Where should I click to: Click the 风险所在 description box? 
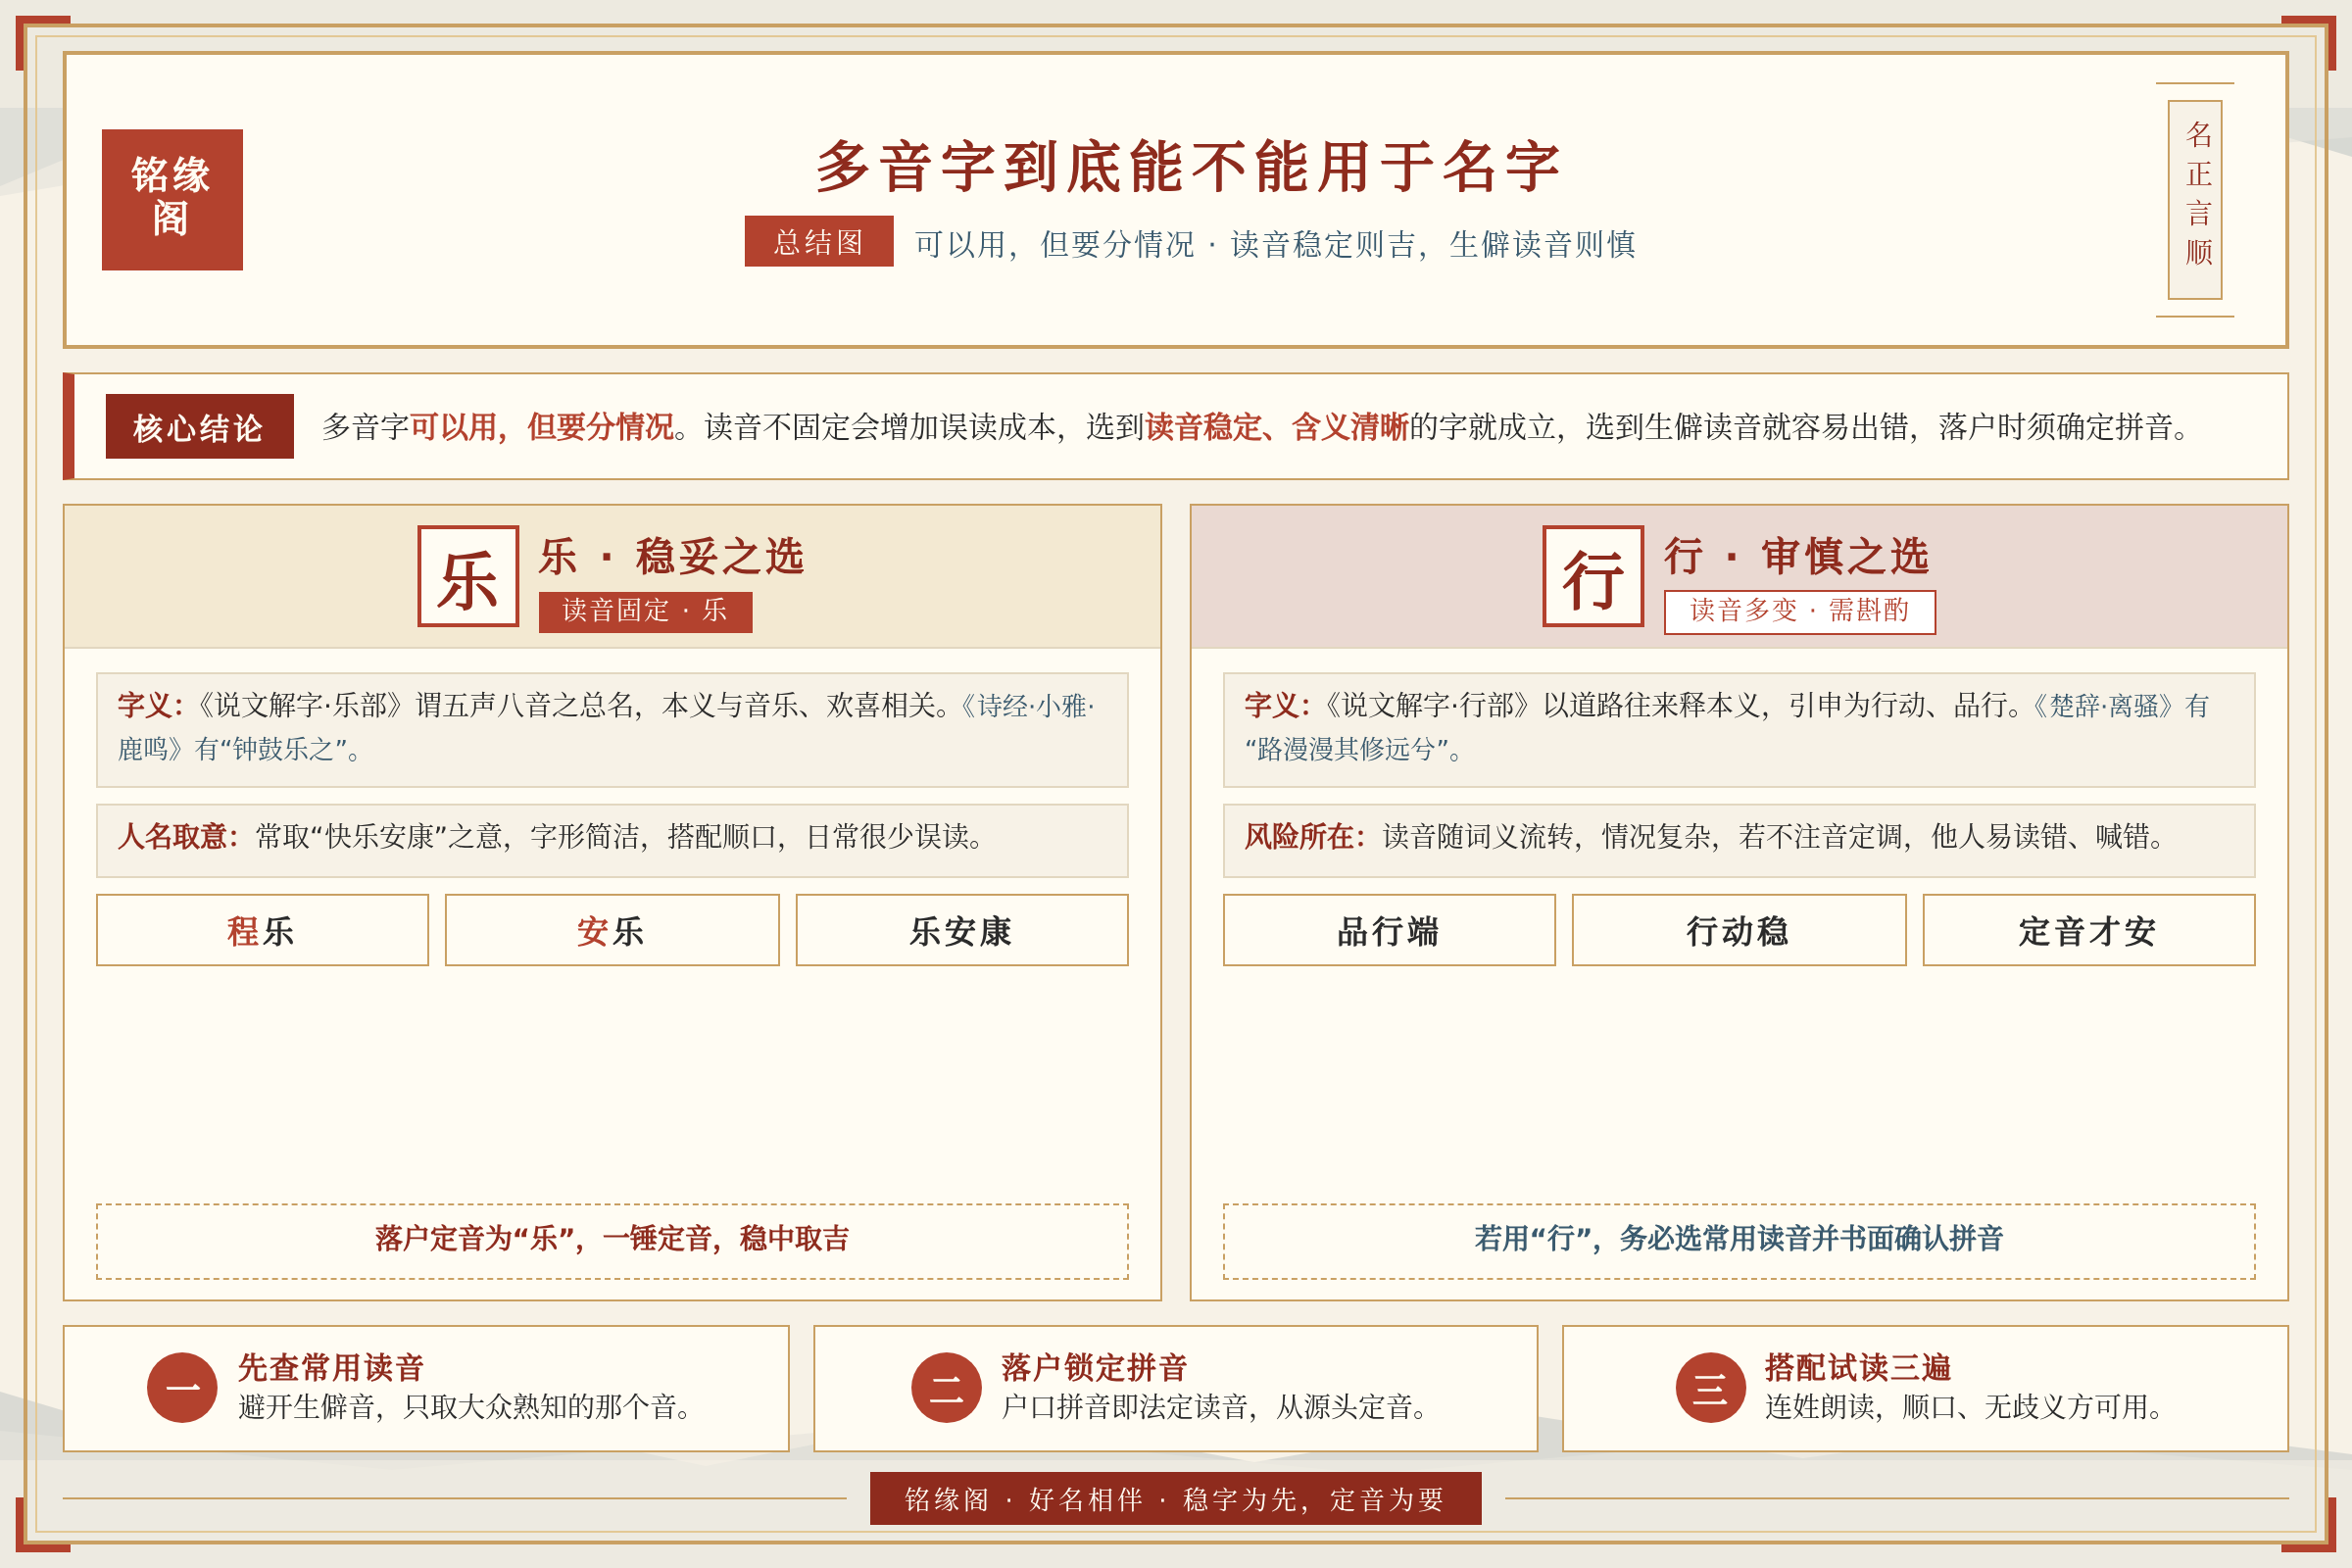pos(1738,840)
